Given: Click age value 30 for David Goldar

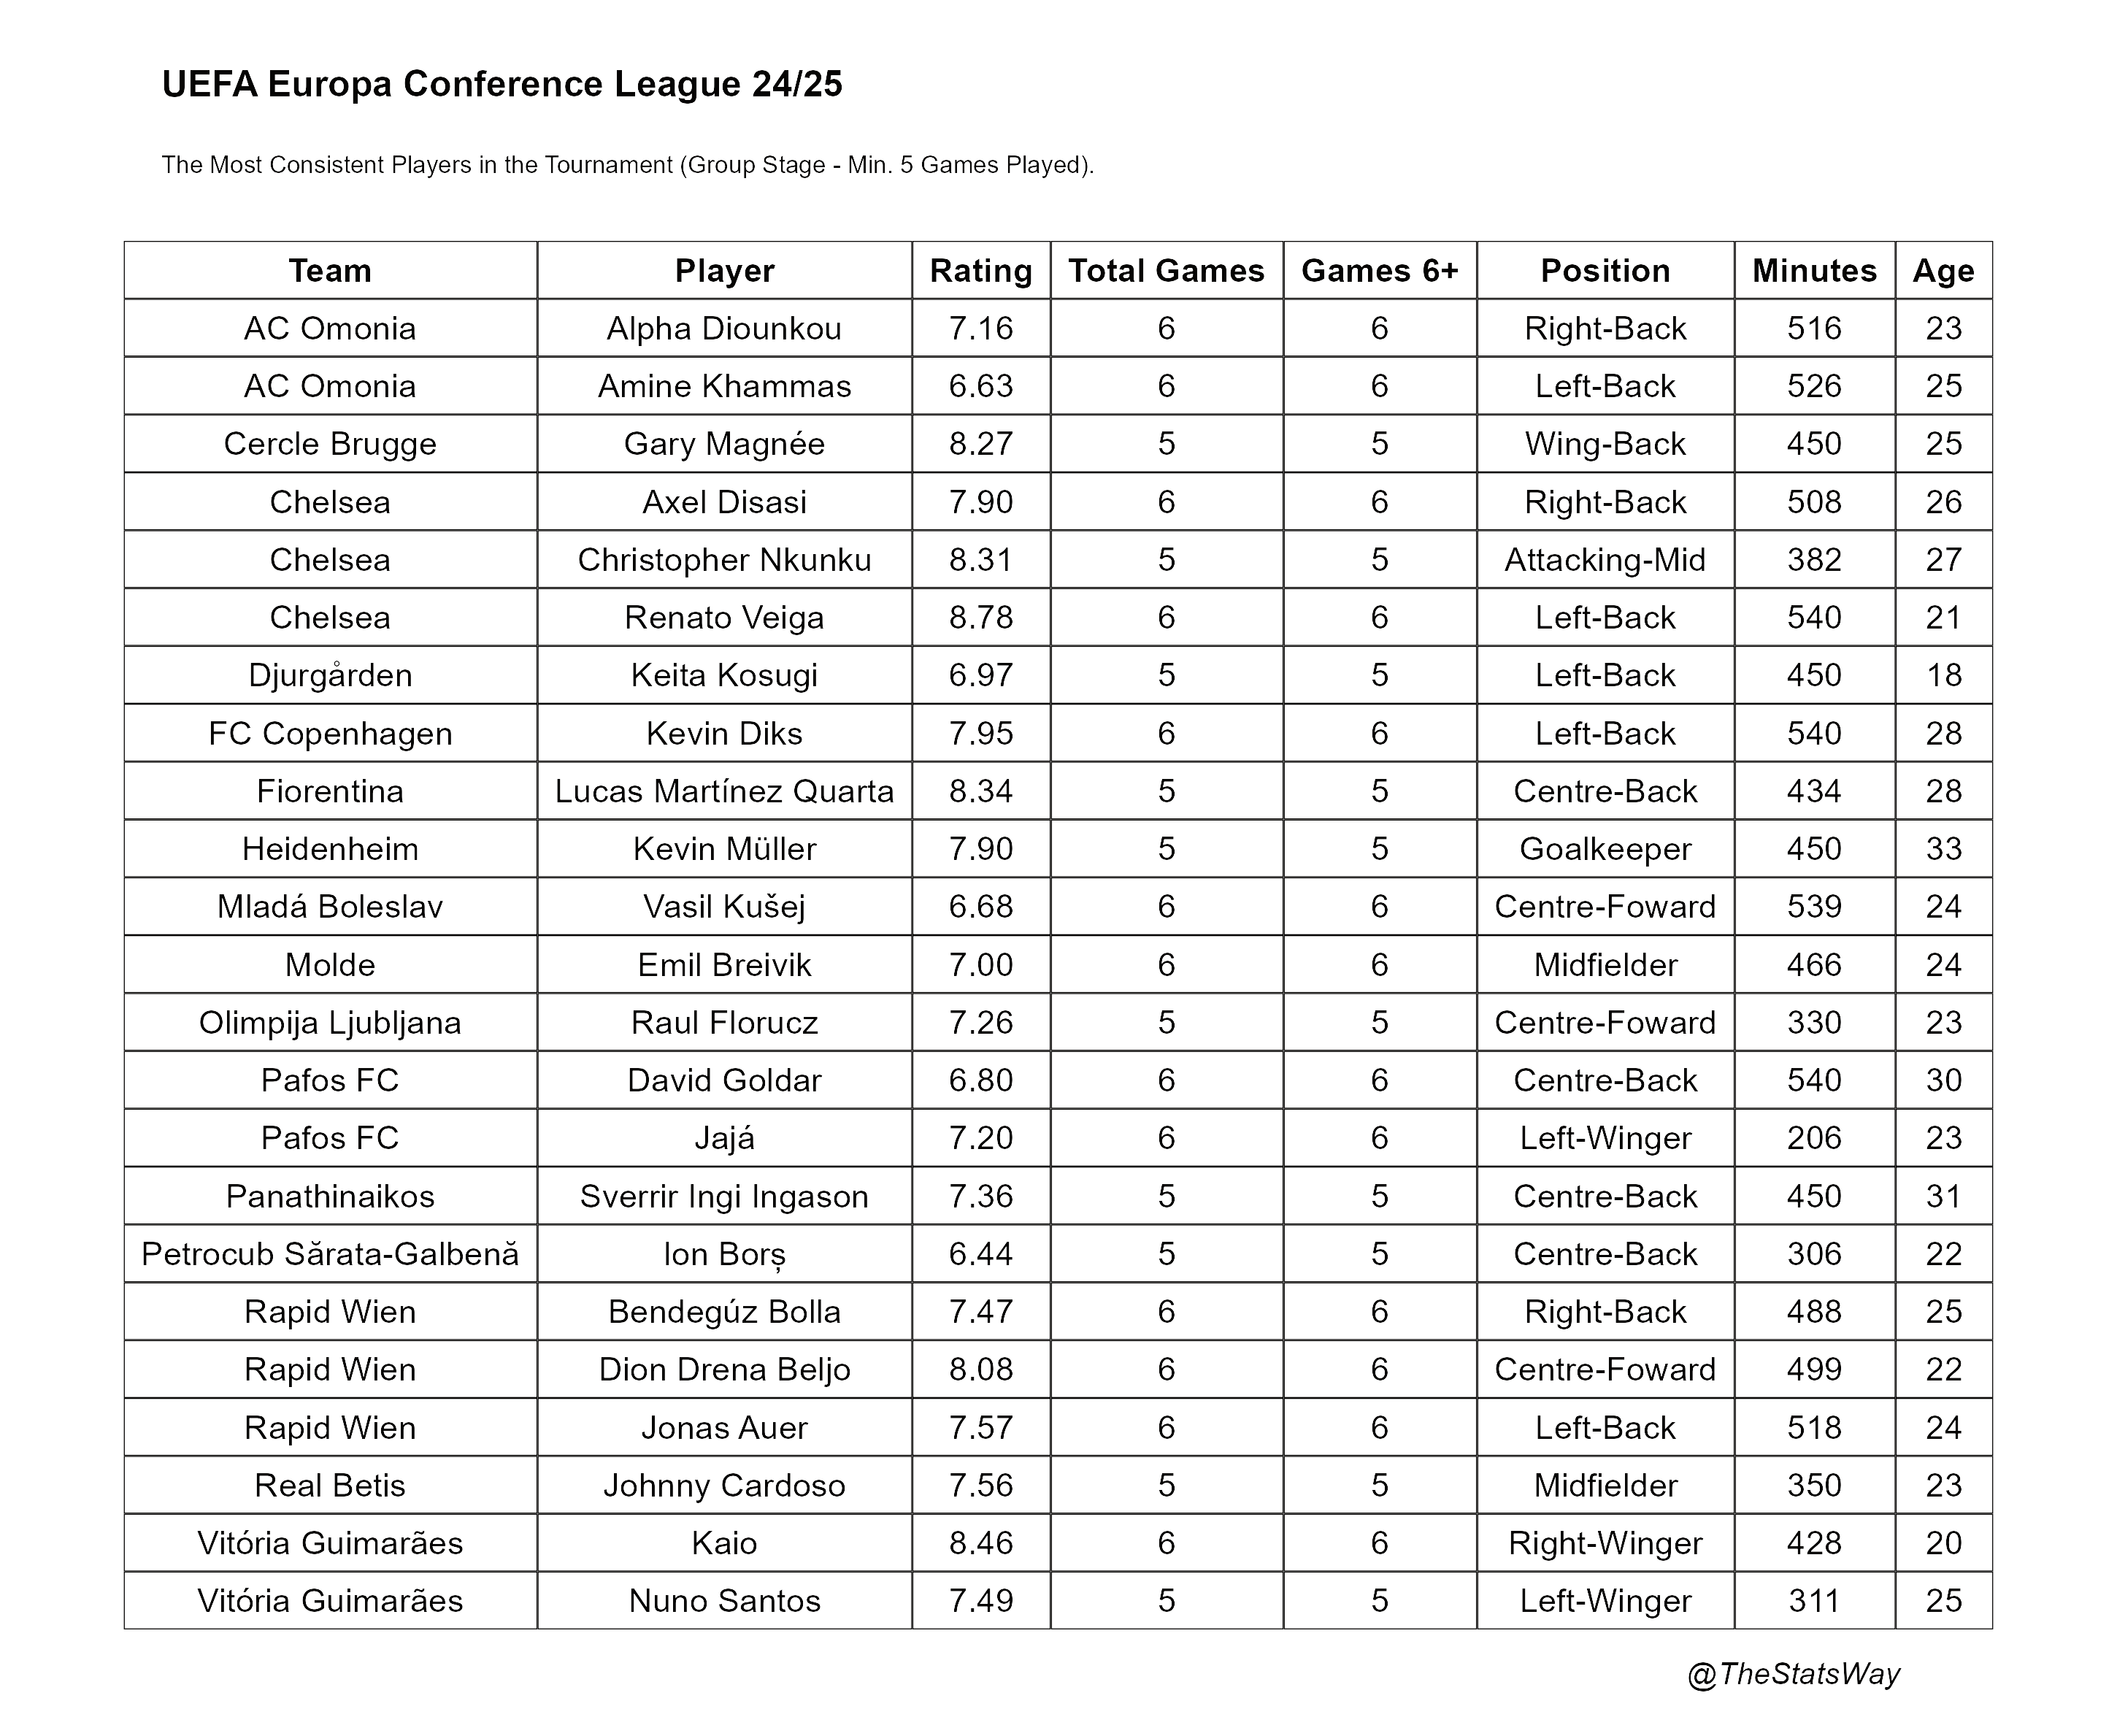Looking at the screenshot, I should pos(1943,1081).
